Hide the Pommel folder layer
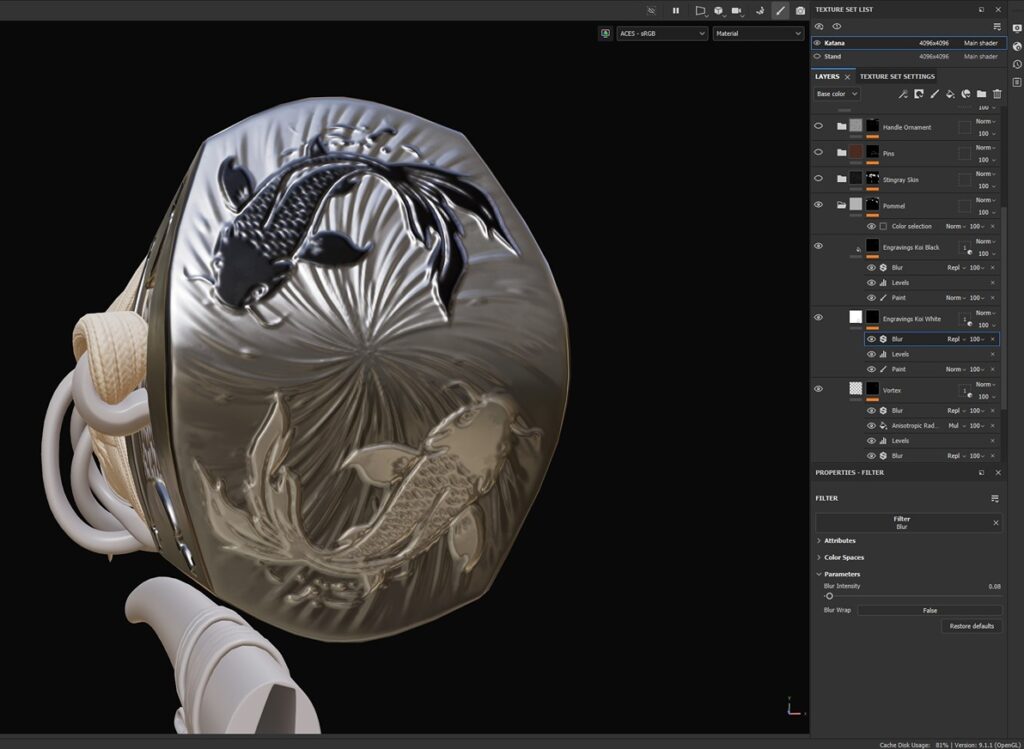1024x749 pixels. [x=818, y=204]
